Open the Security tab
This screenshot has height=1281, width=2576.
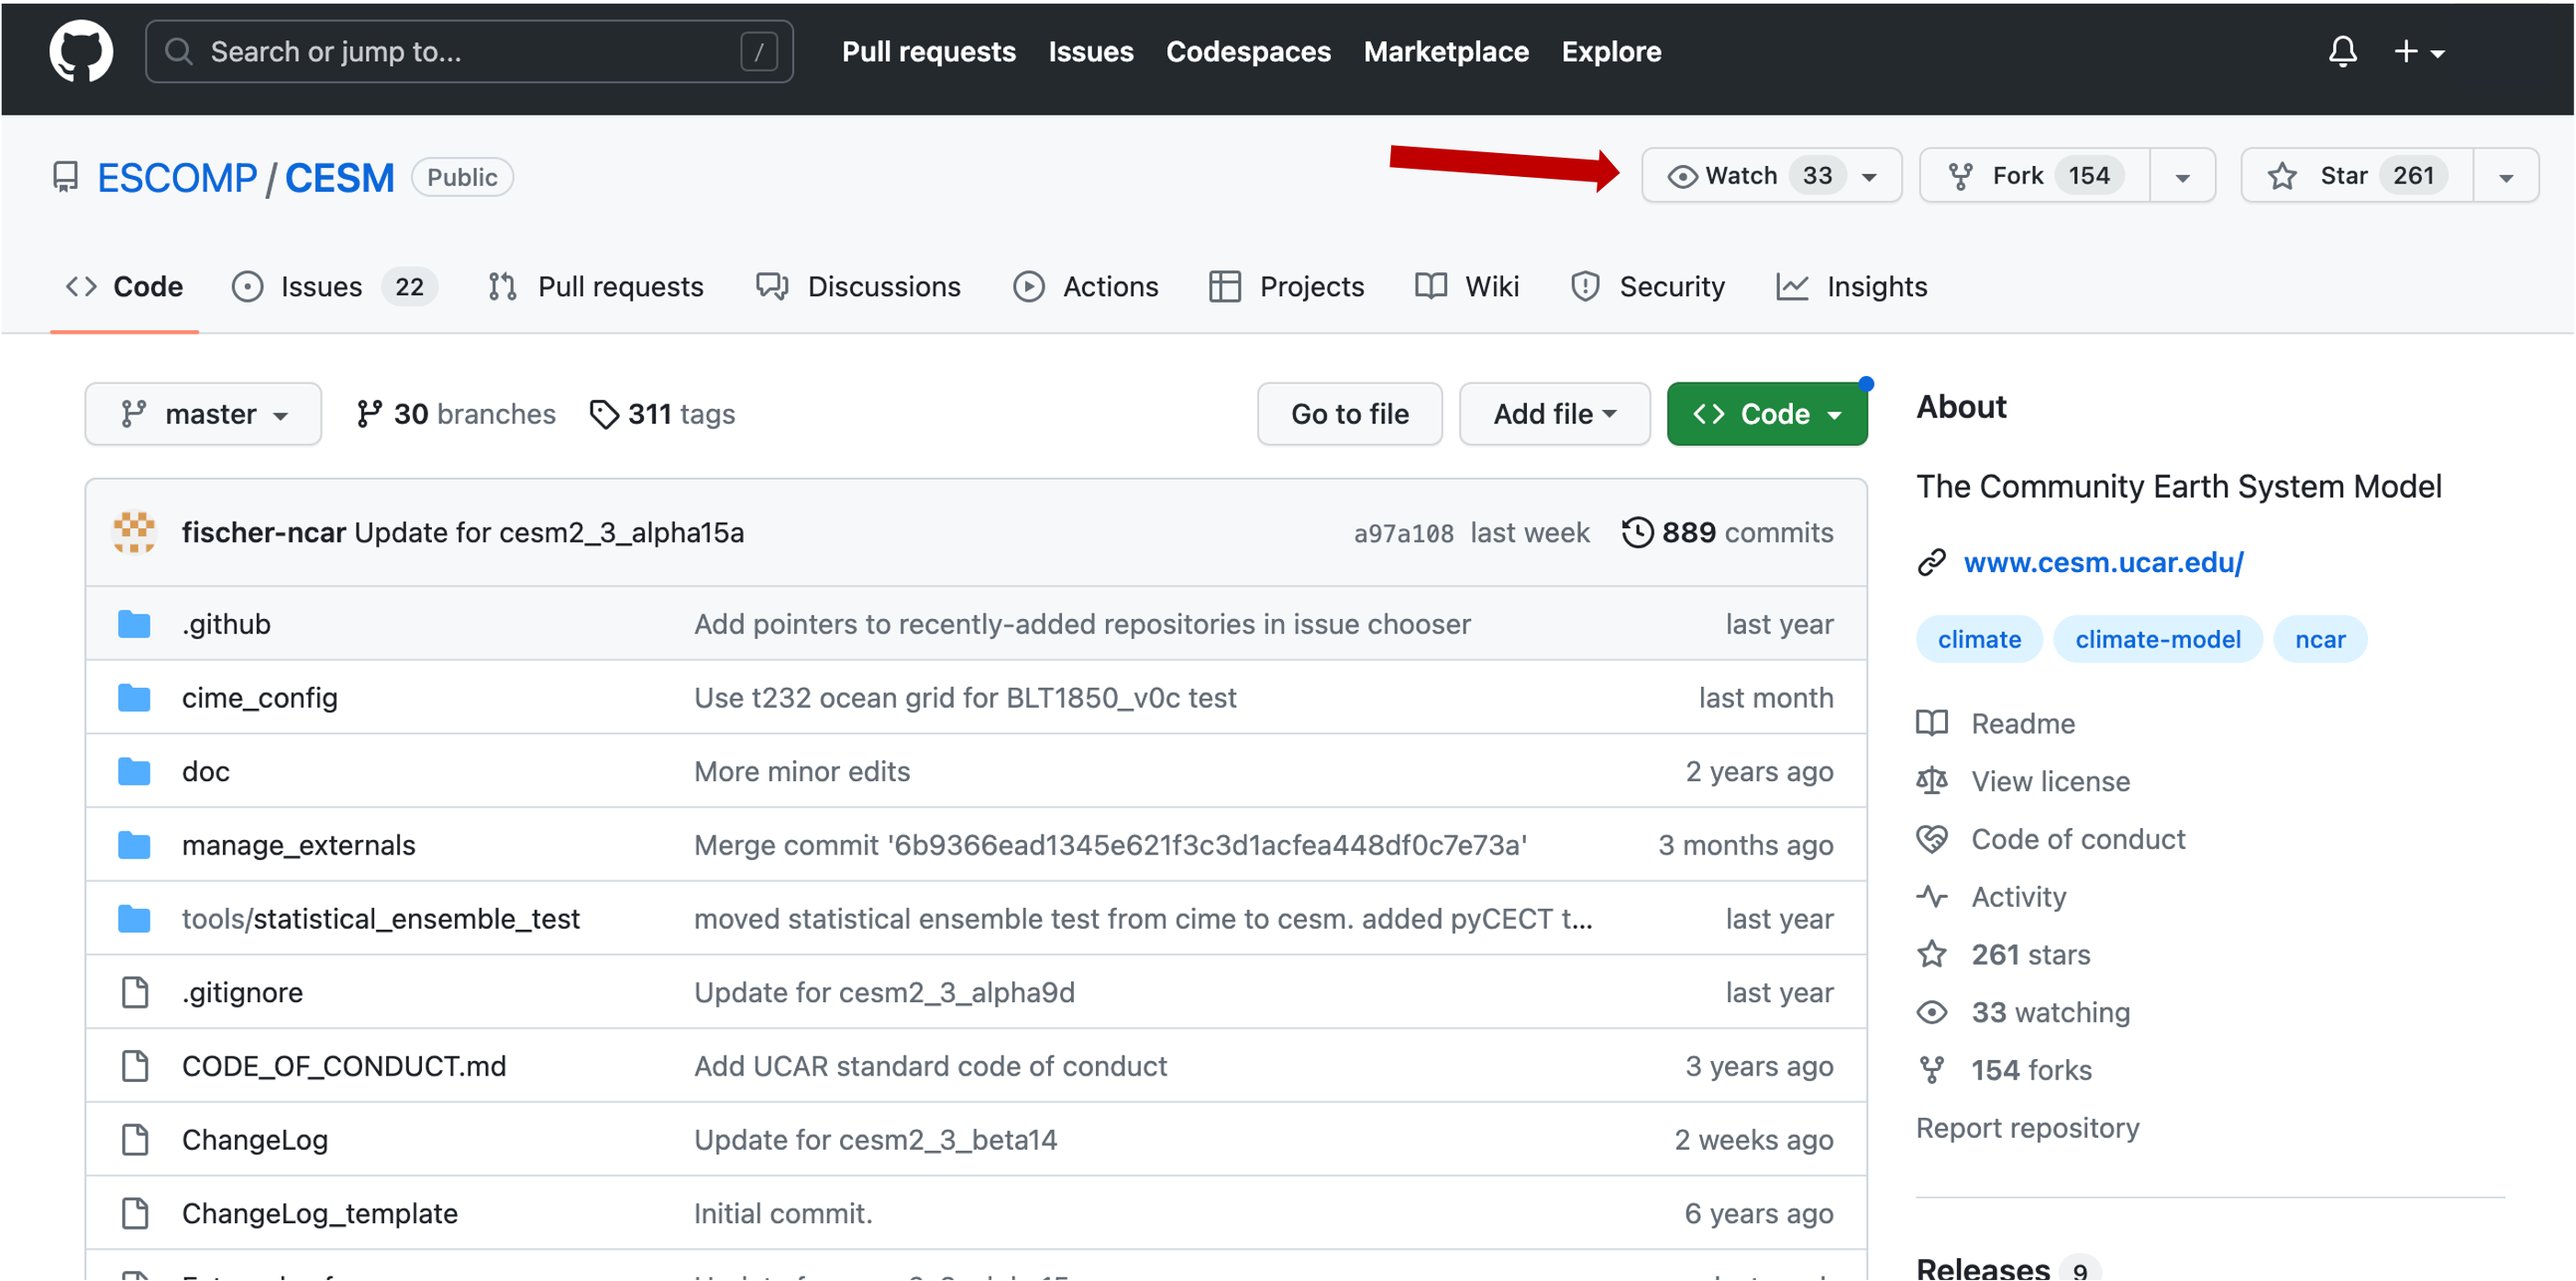tap(1648, 286)
